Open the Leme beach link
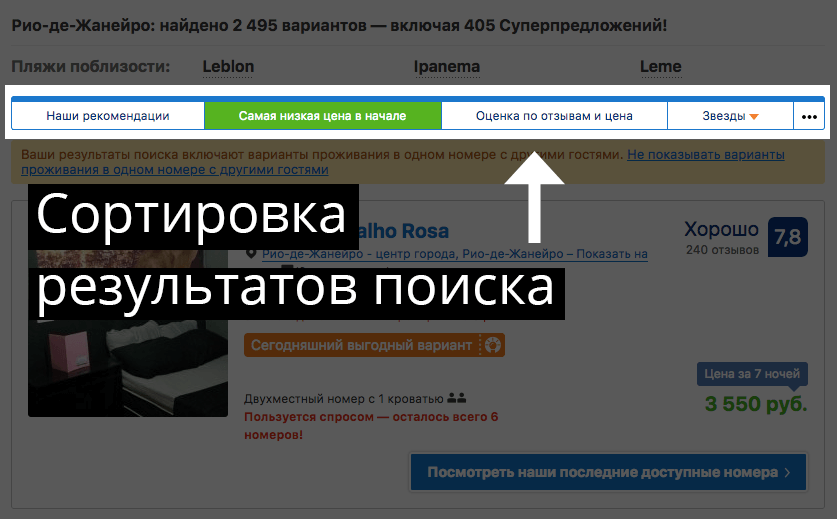 [x=660, y=67]
